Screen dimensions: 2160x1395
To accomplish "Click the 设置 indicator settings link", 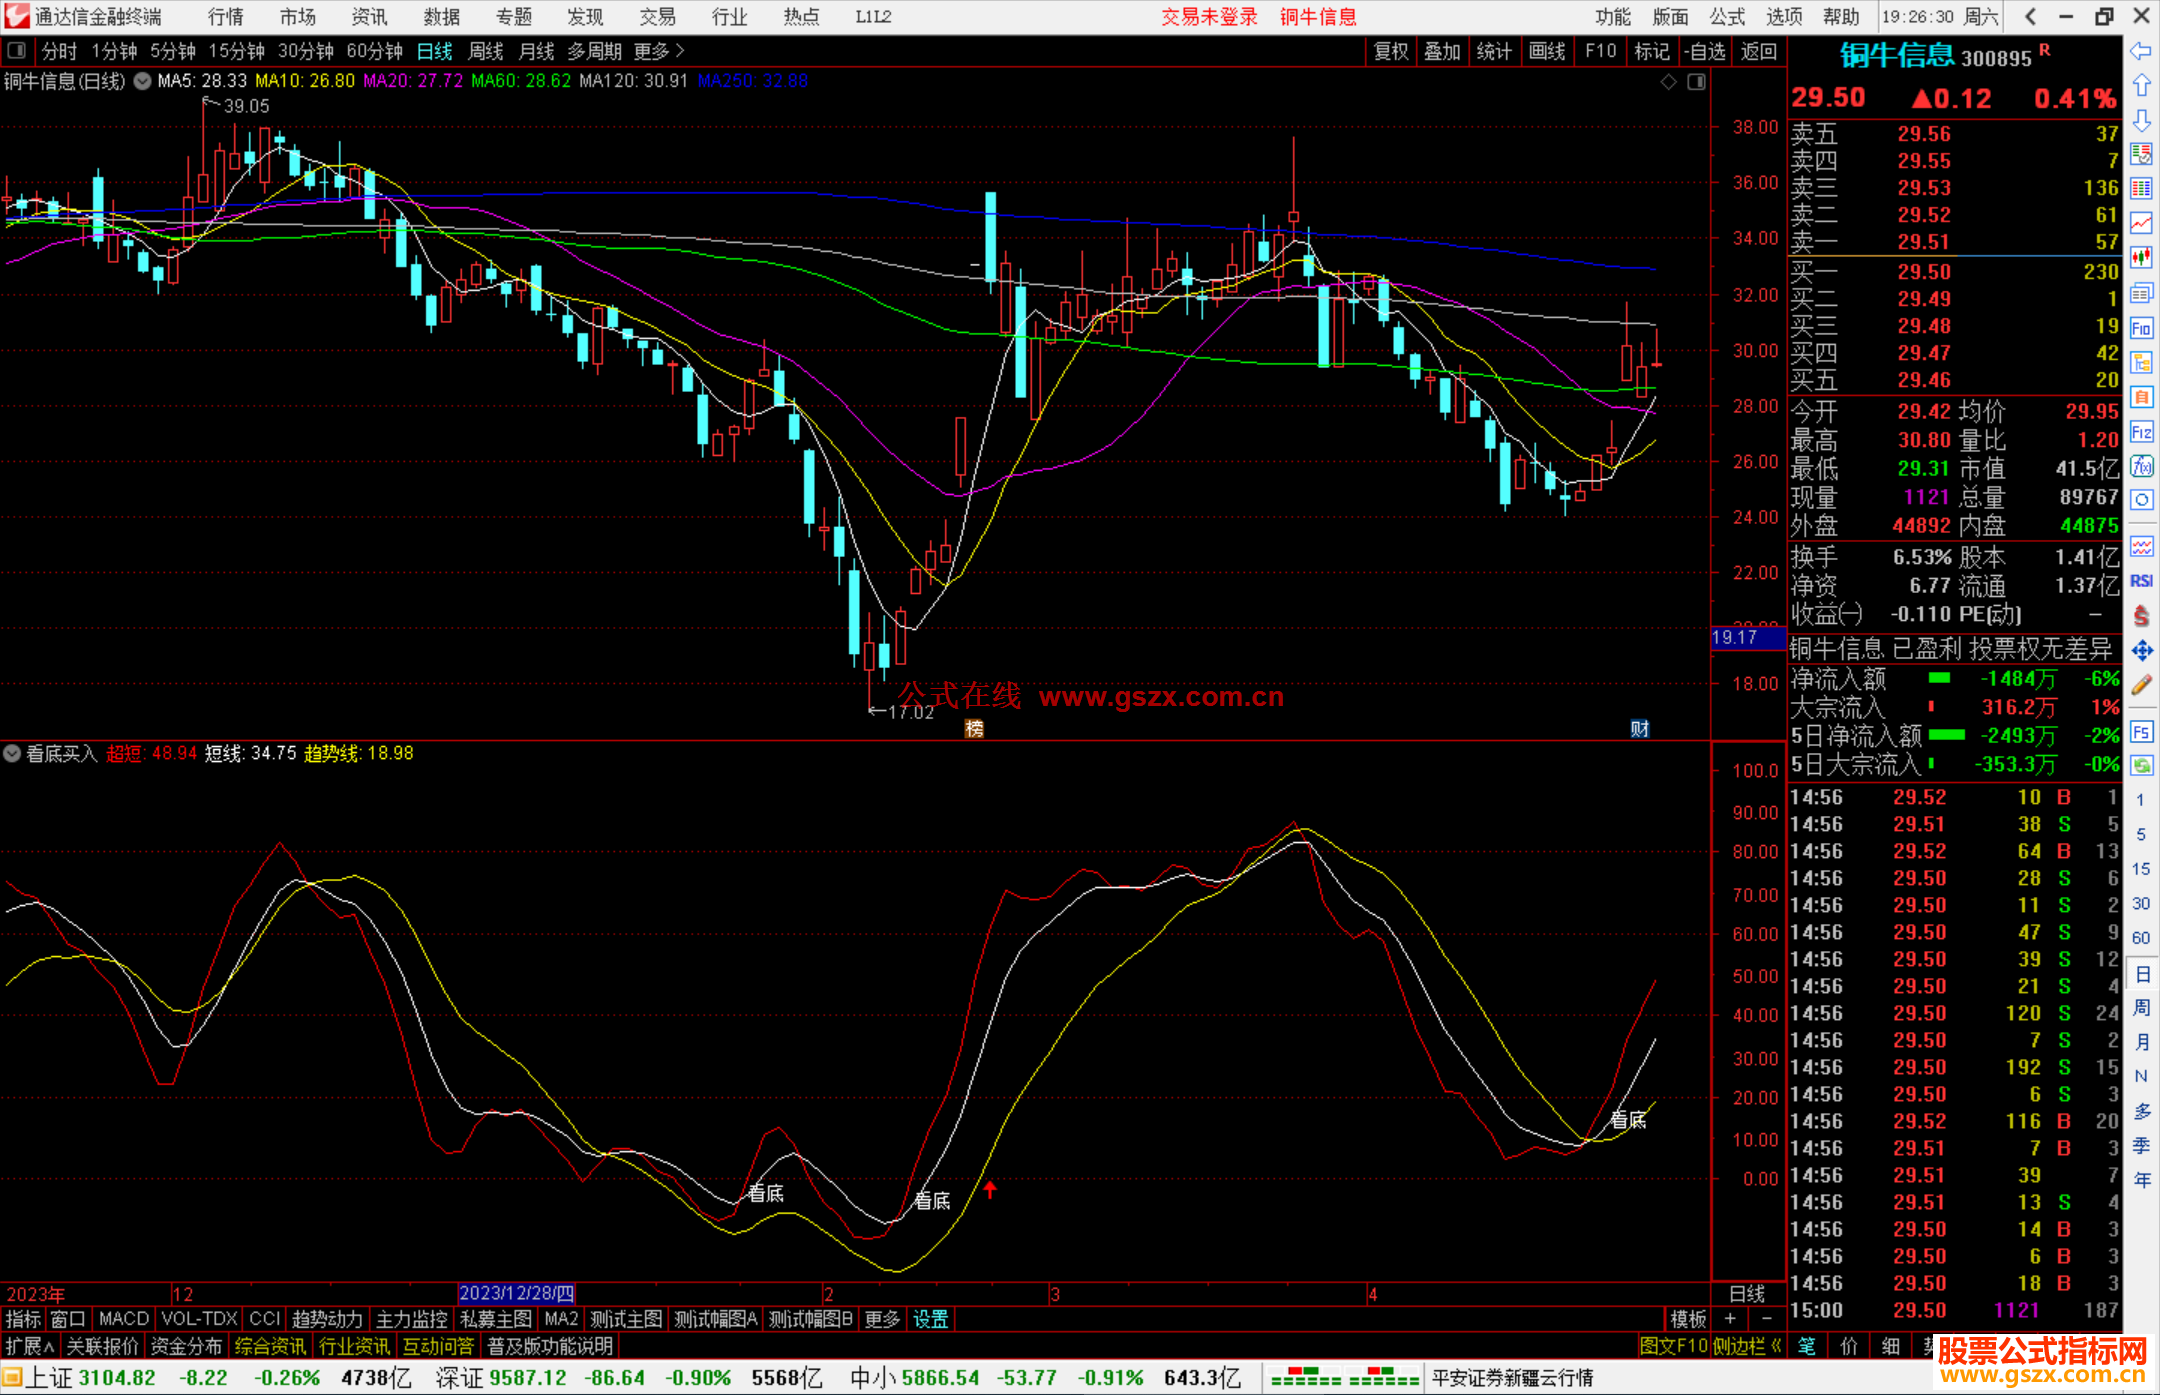I will tap(930, 1319).
